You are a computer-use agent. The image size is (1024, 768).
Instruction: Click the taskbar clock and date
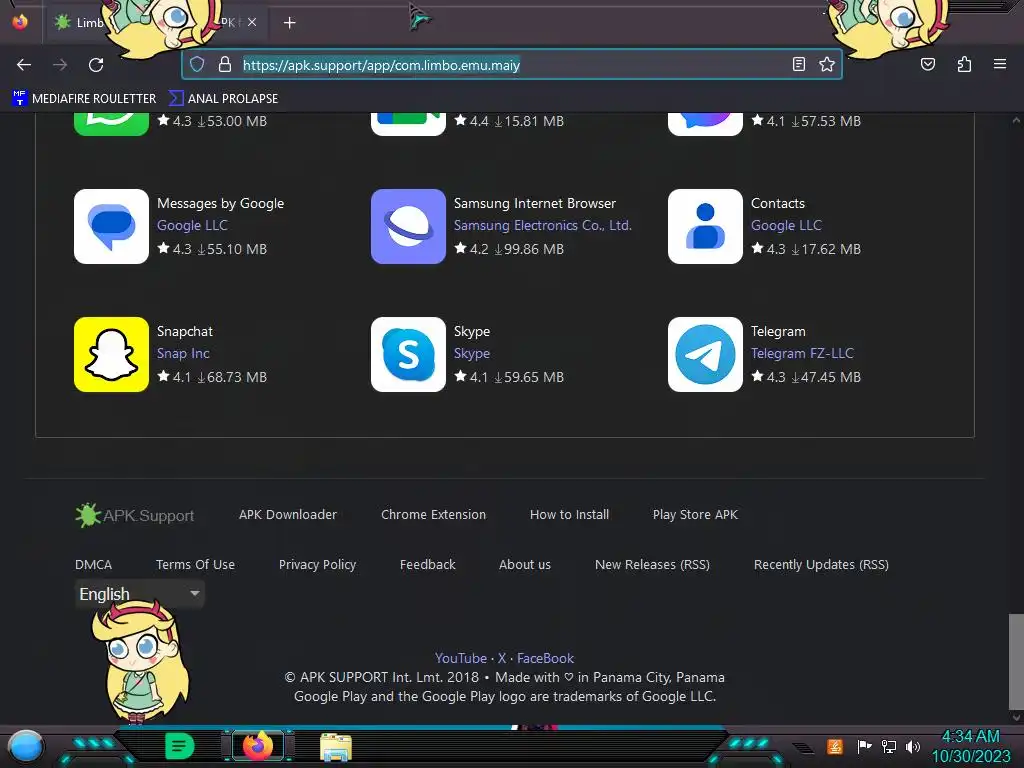coord(971,746)
